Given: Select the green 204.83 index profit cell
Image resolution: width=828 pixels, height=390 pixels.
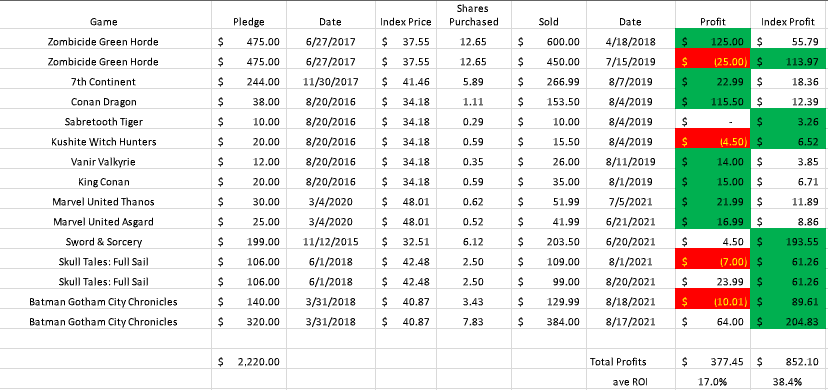Looking at the screenshot, I should coord(789,321).
